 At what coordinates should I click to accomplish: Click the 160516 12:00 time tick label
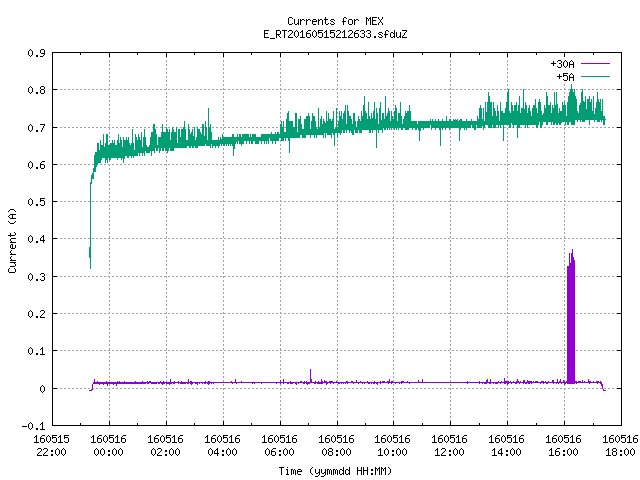(449, 445)
